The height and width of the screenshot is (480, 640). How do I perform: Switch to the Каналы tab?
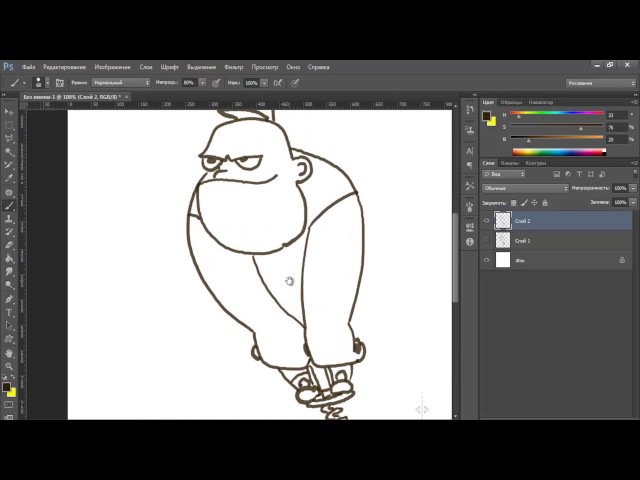pos(509,163)
